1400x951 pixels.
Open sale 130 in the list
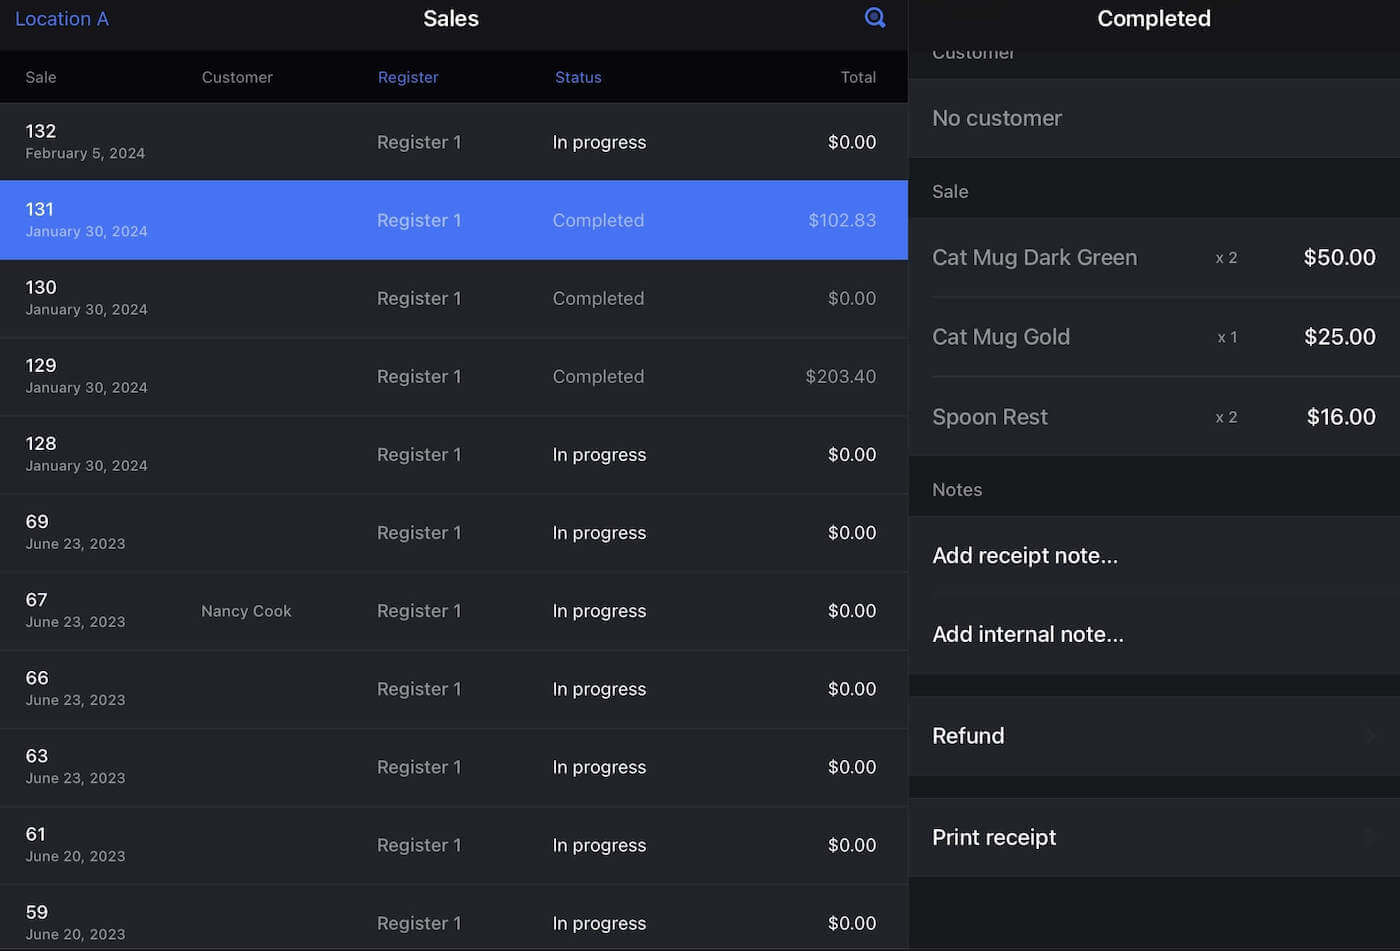tap(453, 298)
